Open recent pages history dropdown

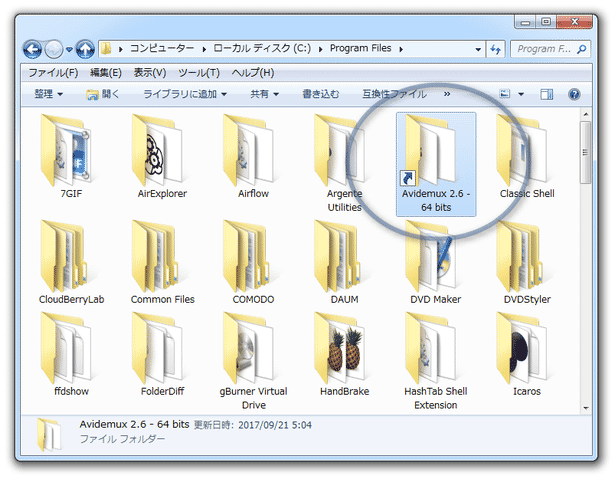click(69, 50)
